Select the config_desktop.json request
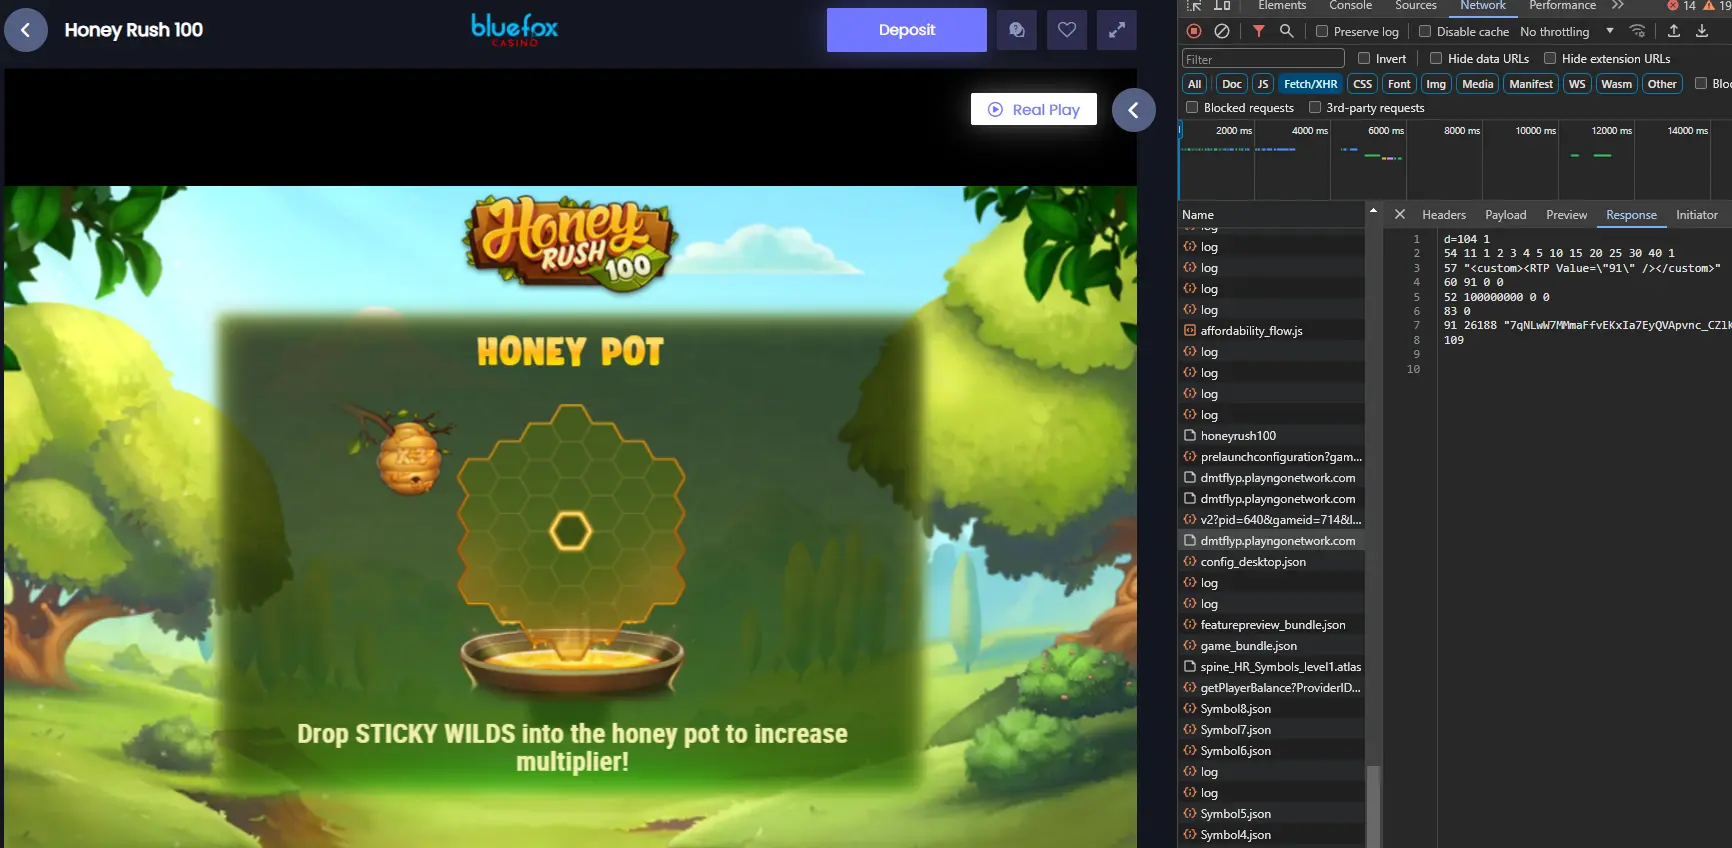This screenshot has height=848, width=1732. [x=1271, y=562]
